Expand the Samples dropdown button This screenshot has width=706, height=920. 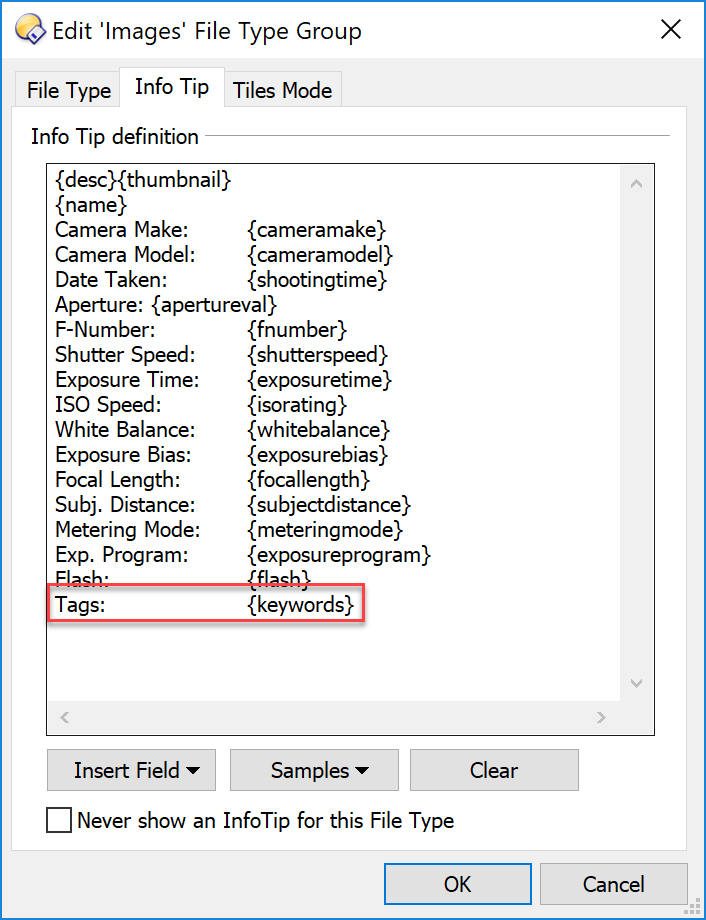pyautogui.click(x=315, y=770)
